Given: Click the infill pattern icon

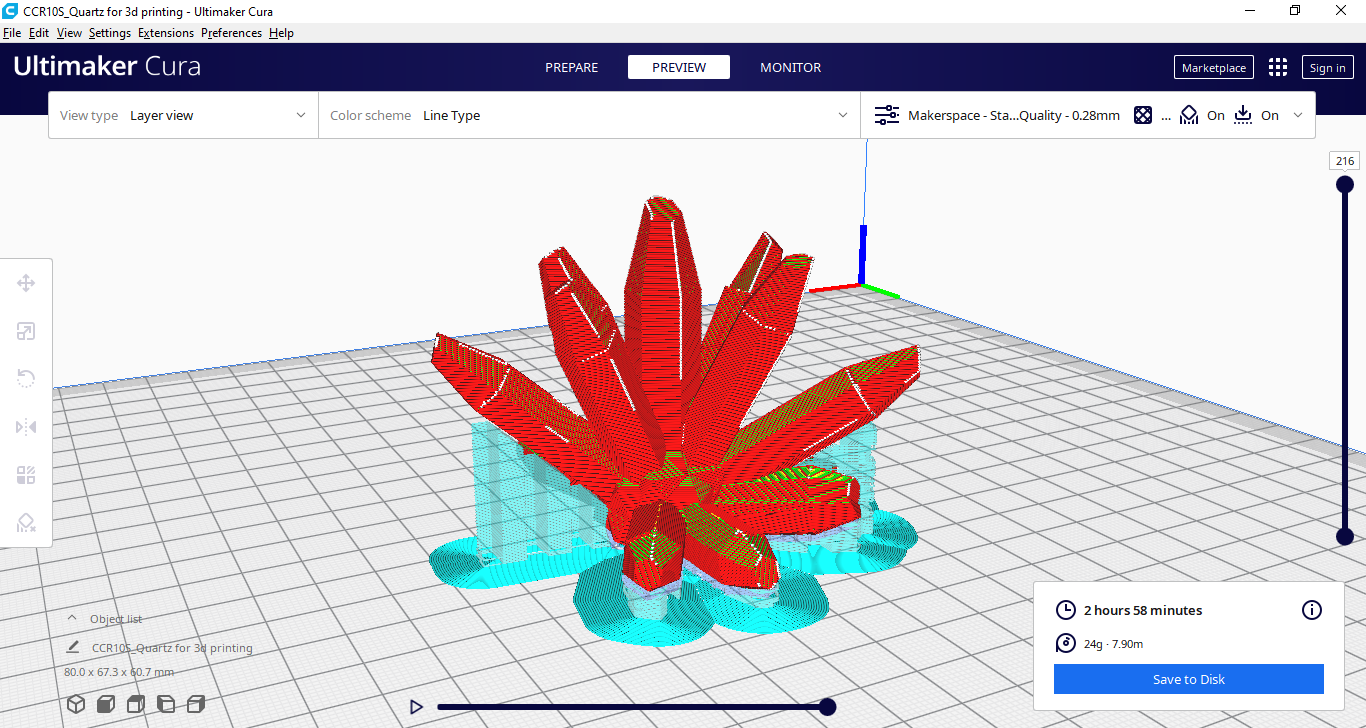Looking at the screenshot, I should pos(1143,115).
